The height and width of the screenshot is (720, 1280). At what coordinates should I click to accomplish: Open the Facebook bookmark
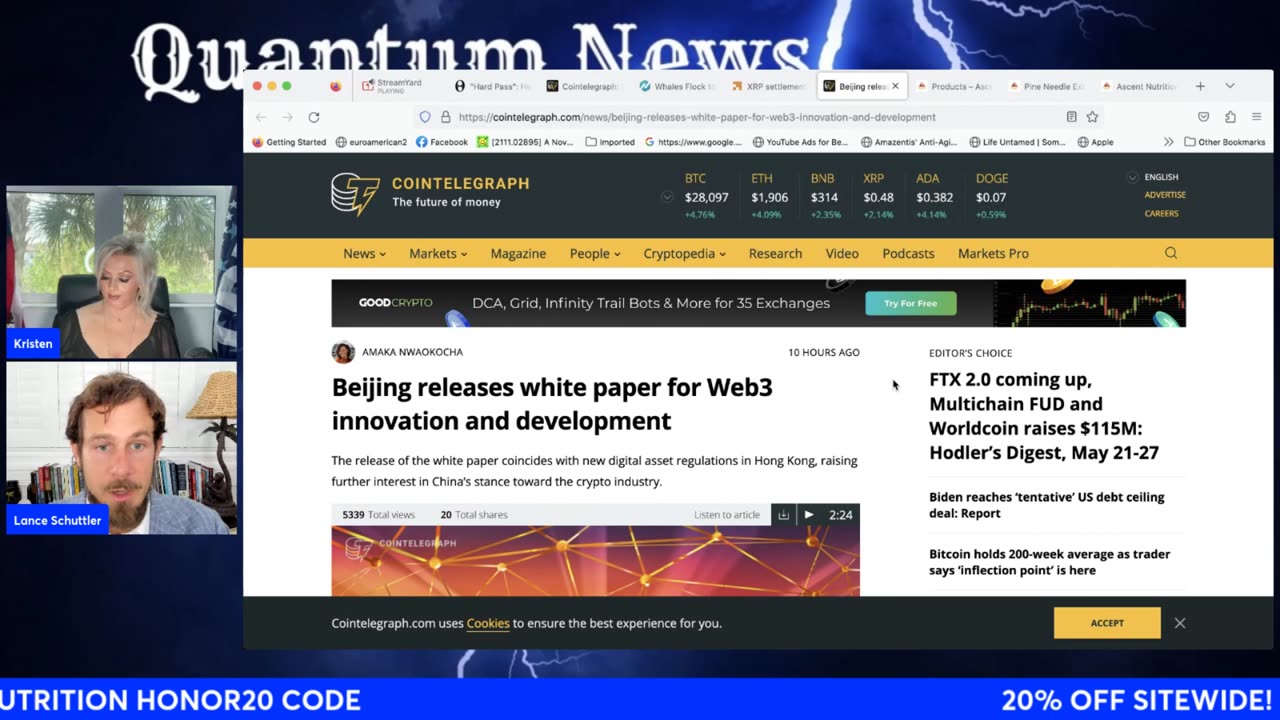(x=442, y=142)
